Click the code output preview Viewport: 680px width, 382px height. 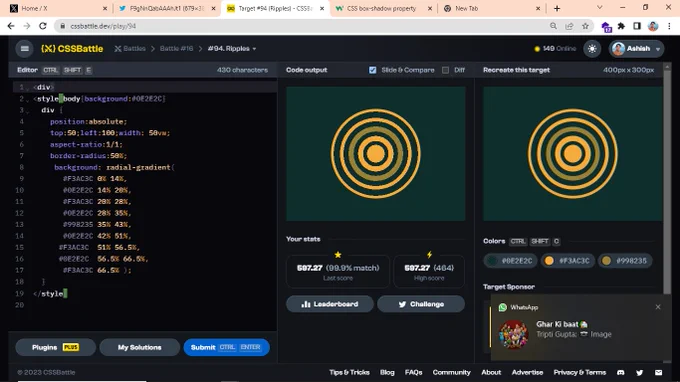click(x=376, y=153)
